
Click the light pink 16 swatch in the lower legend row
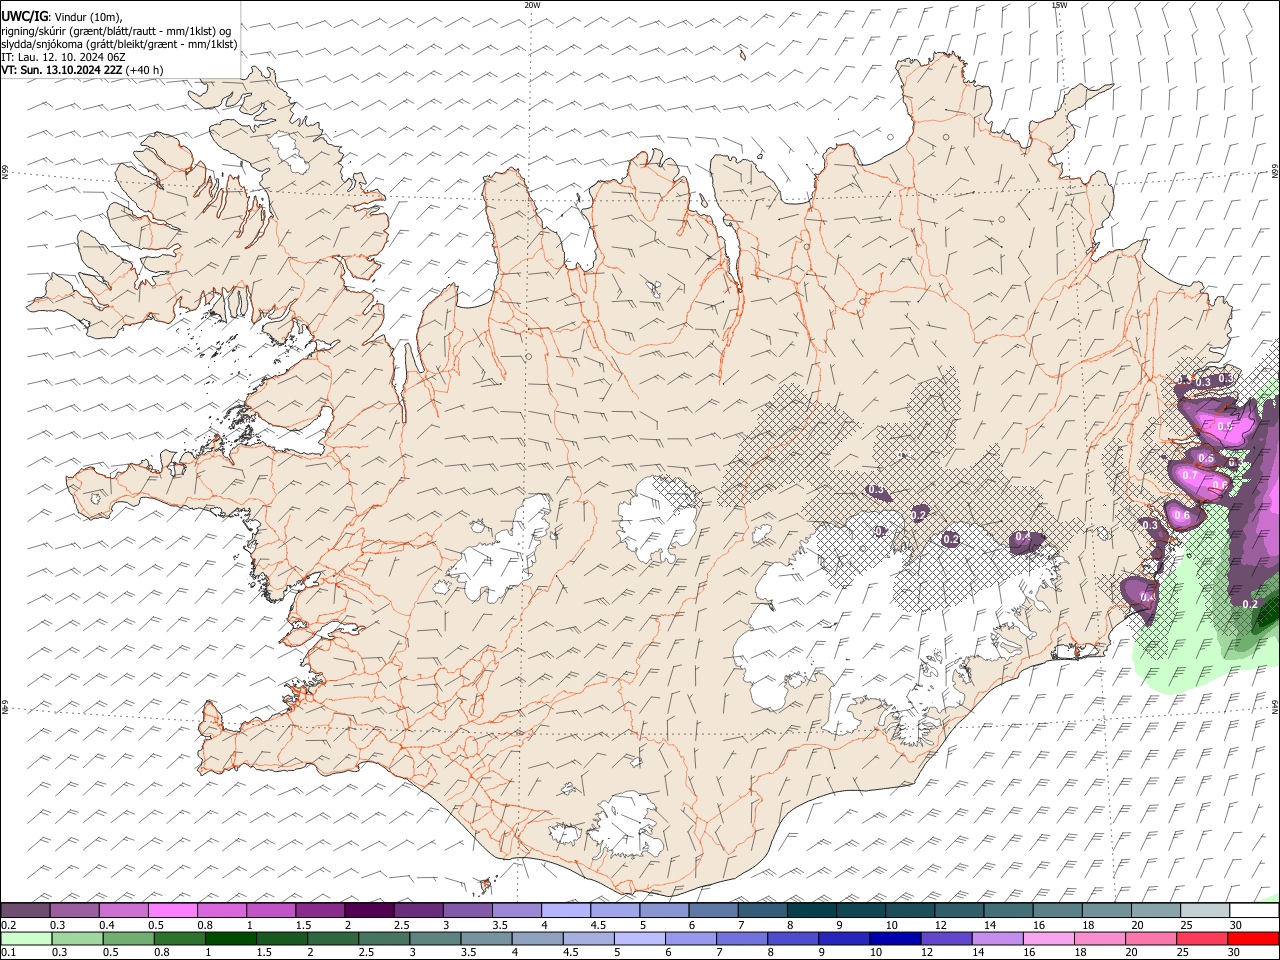pyautogui.click(x=1048, y=938)
